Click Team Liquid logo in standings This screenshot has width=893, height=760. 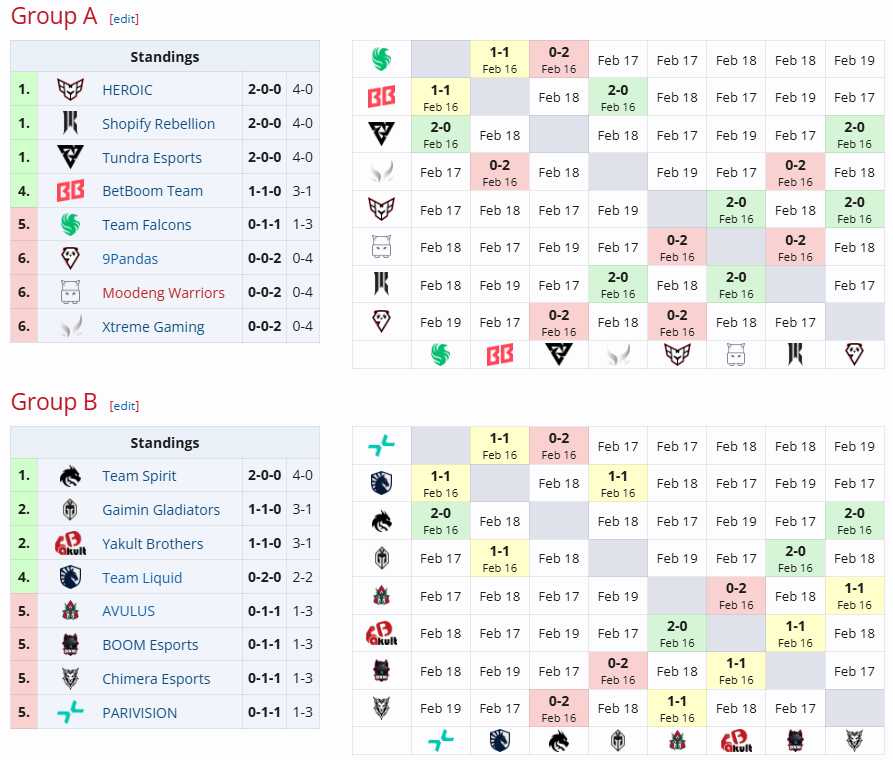point(71,577)
